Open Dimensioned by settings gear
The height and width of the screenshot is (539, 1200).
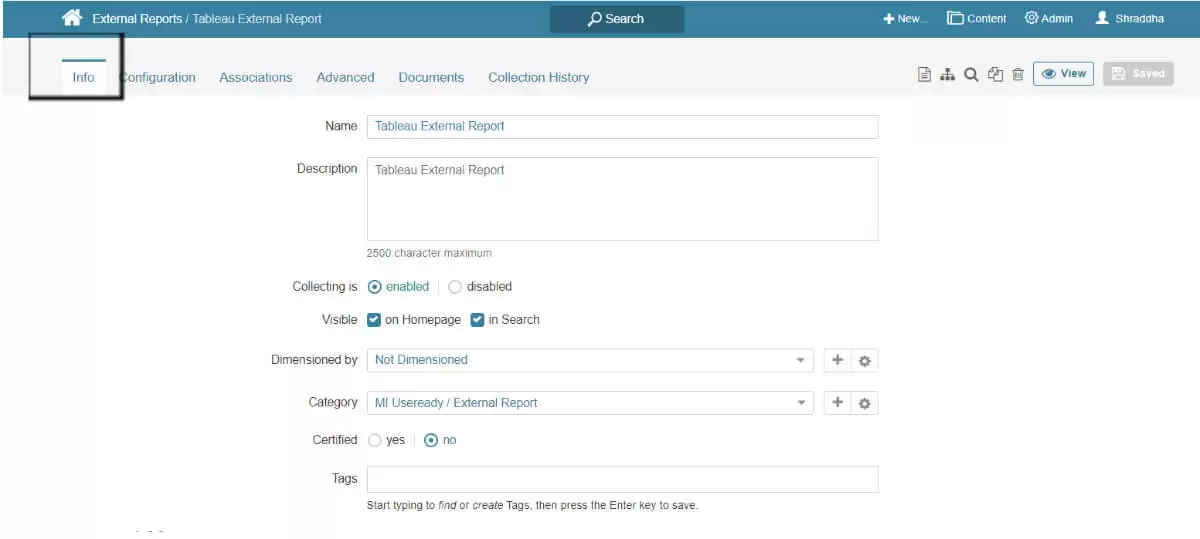(865, 360)
